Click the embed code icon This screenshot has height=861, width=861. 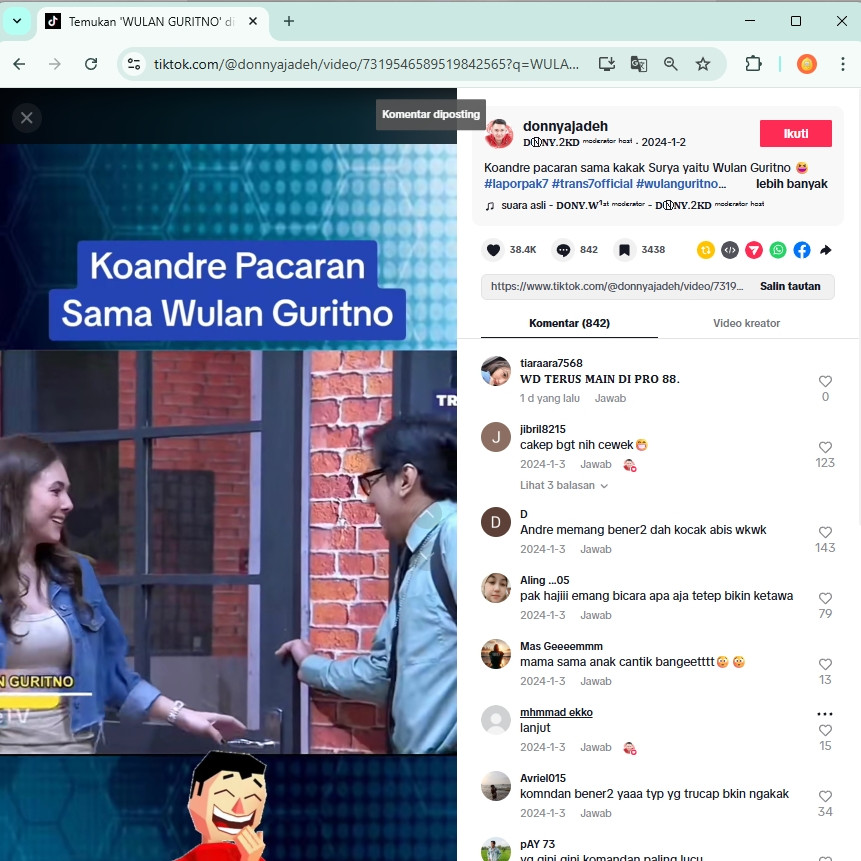tap(730, 250)
